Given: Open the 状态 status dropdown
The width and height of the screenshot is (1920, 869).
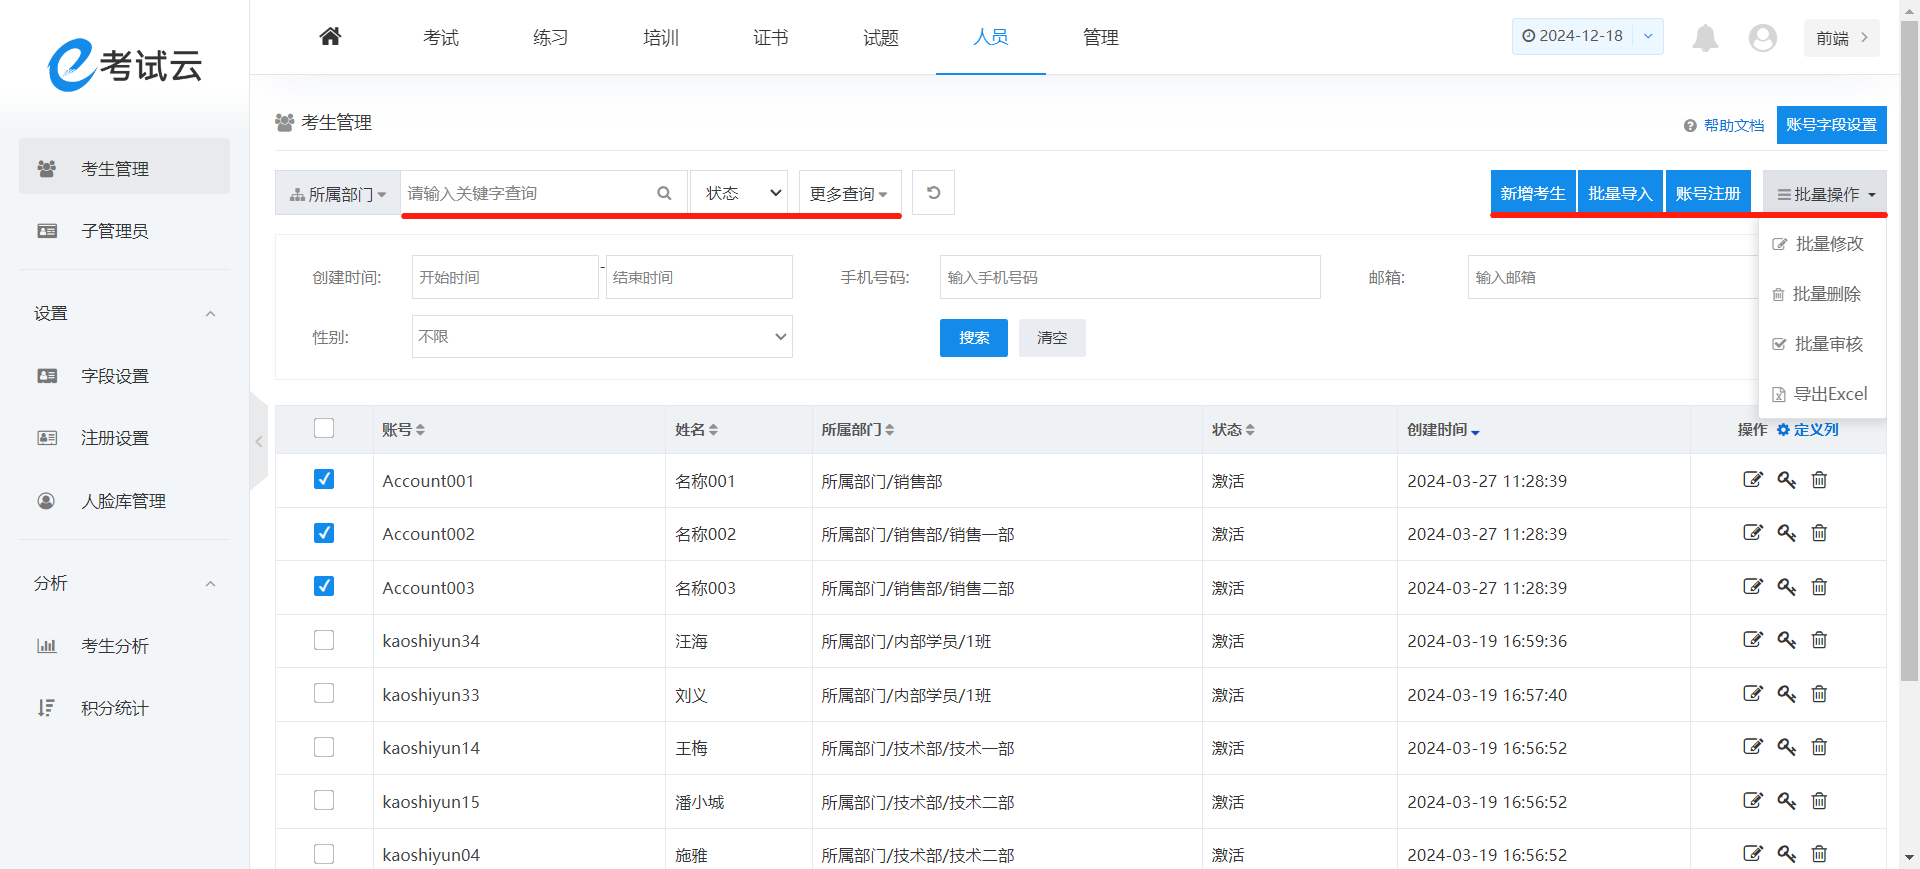Looking at the screenshot, I should (x=739, y=193).
